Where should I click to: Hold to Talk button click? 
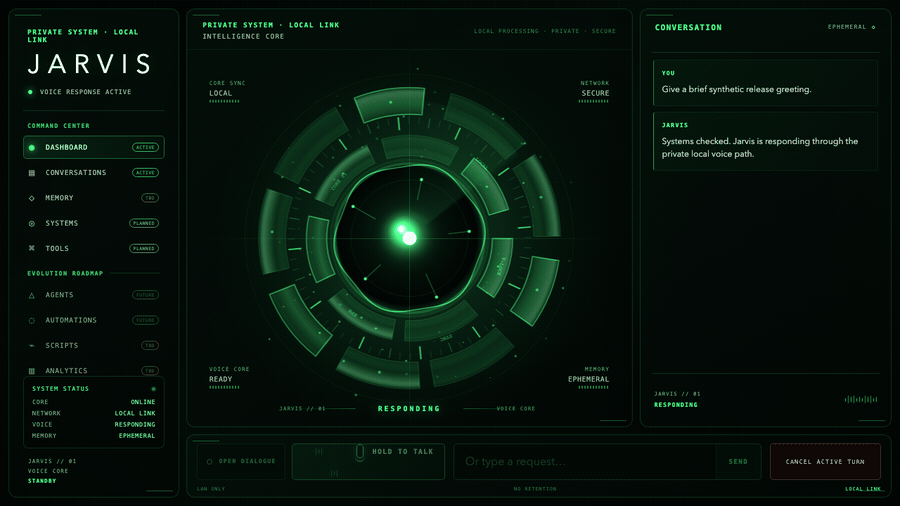click(368, 461)
